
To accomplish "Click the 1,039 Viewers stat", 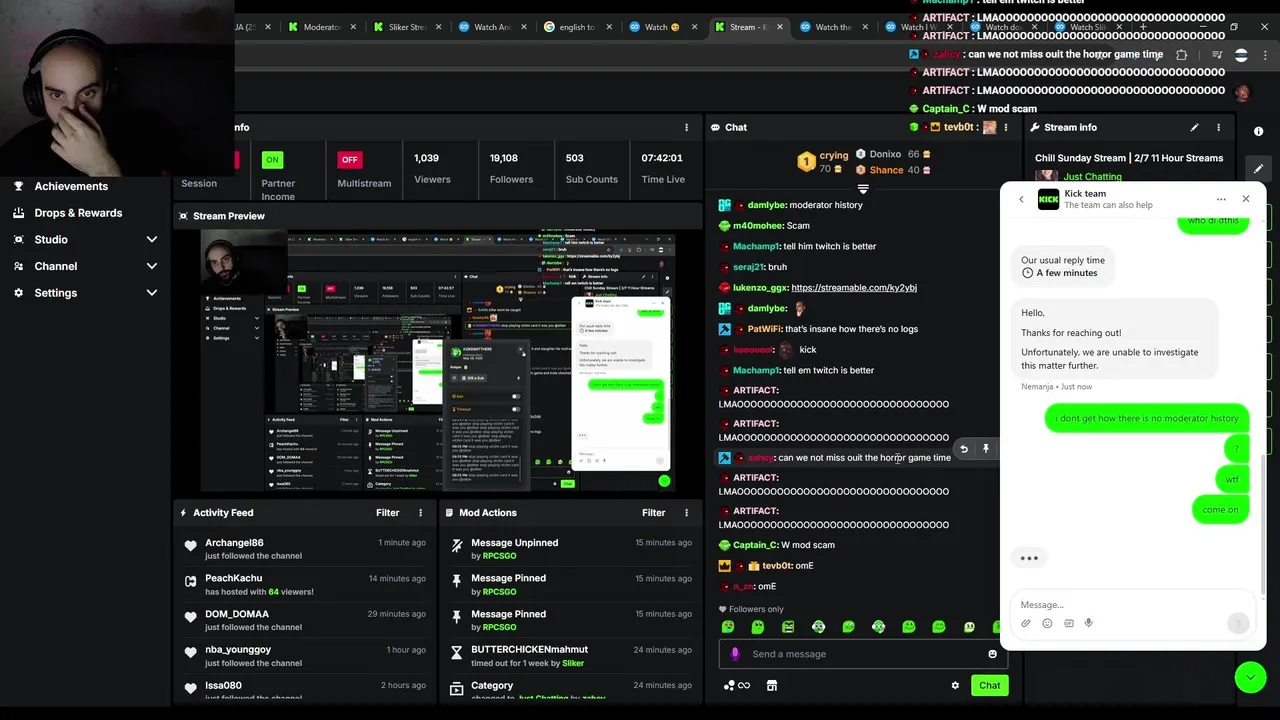I will tap(432, 168).
